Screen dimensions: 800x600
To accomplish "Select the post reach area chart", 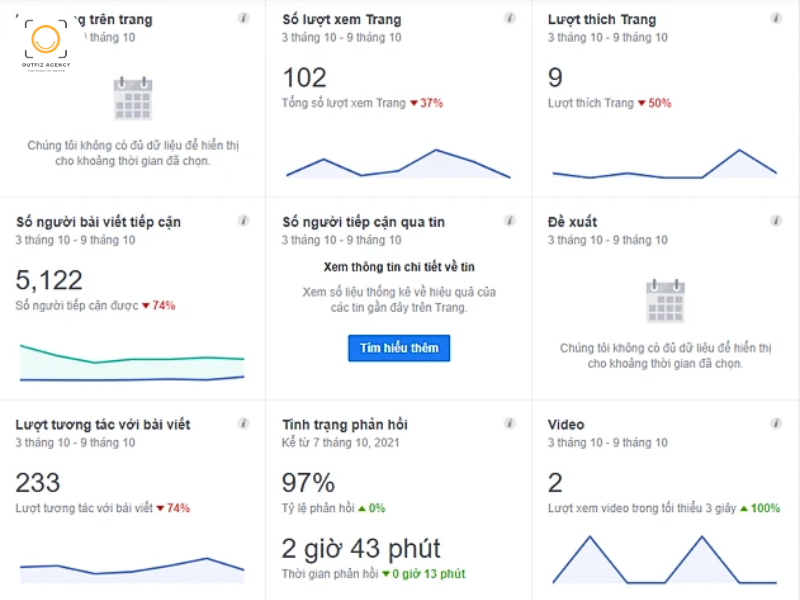I will click(132, 364).
